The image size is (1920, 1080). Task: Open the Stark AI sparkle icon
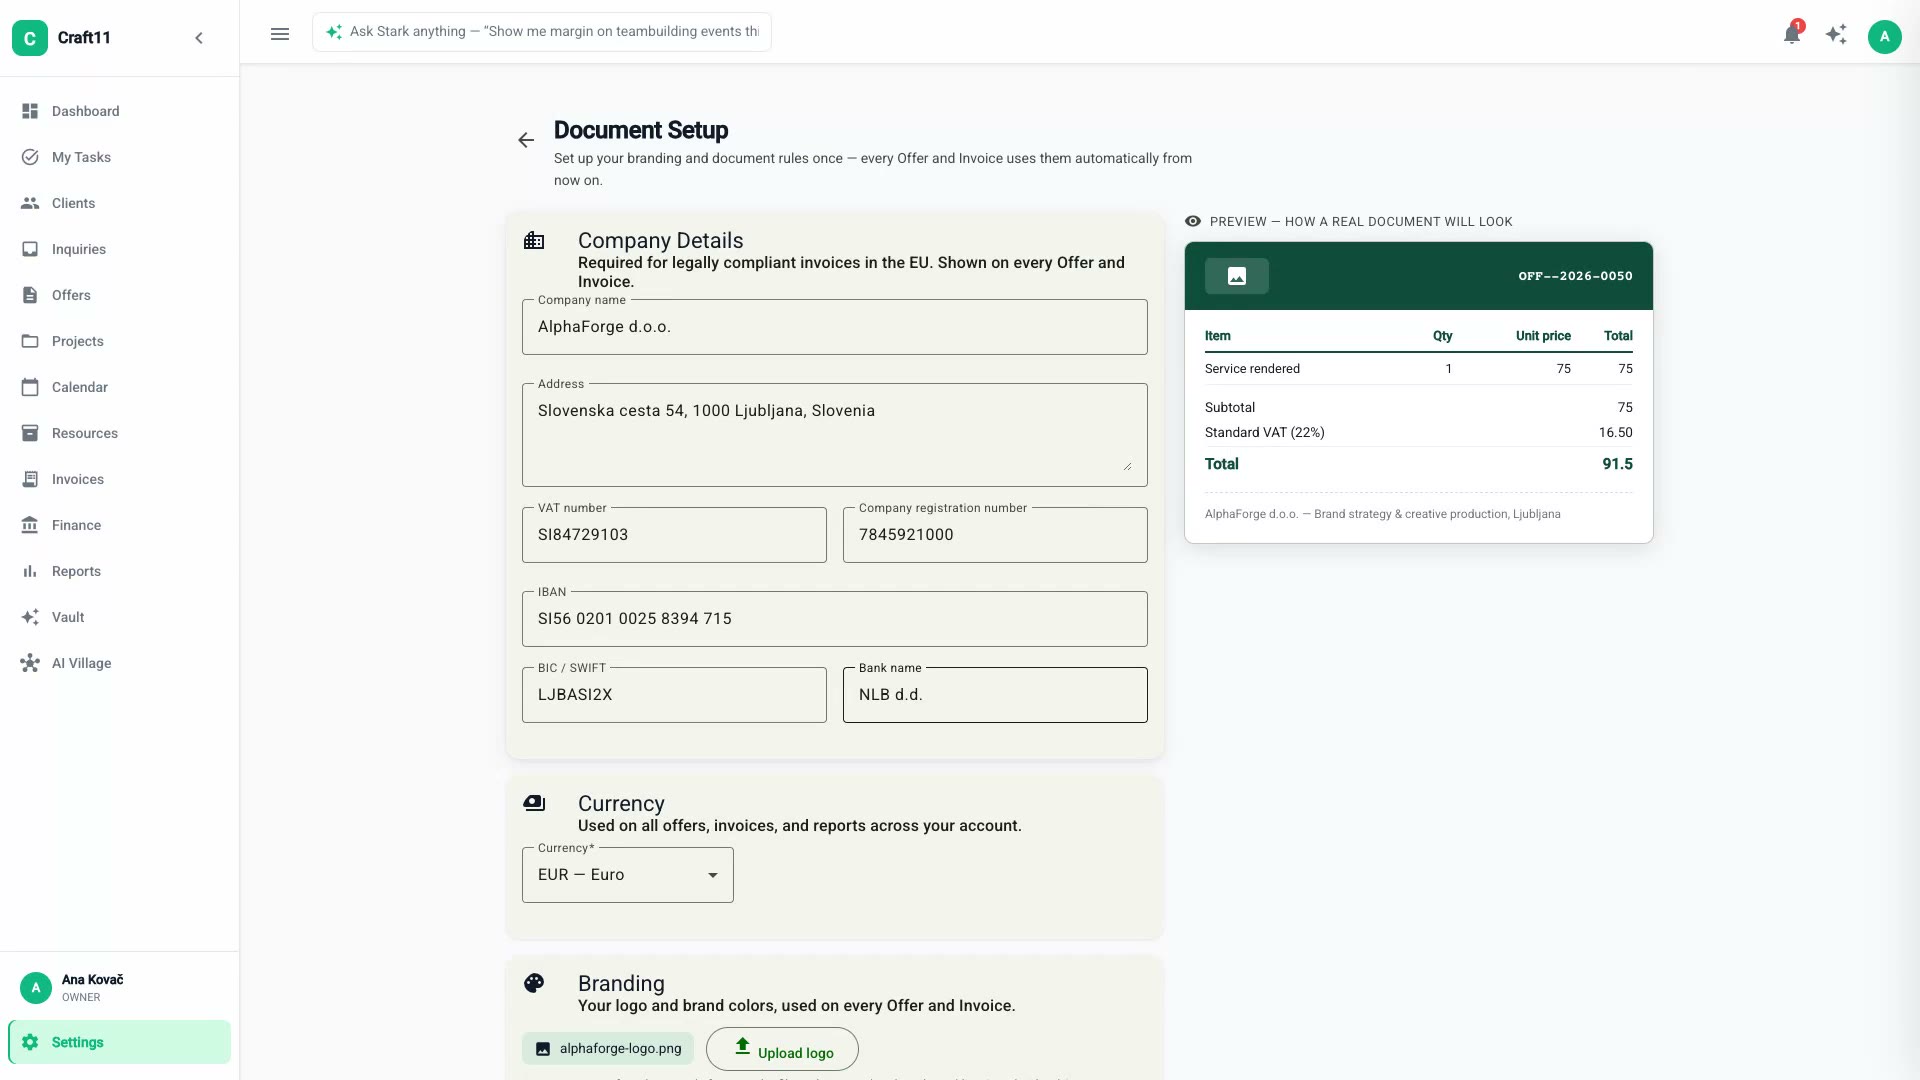1836,34
